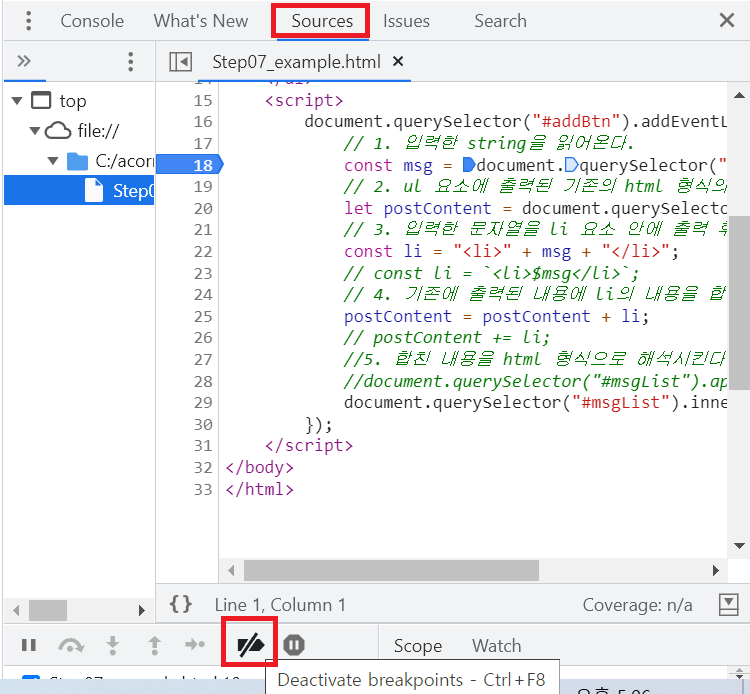Image resolution: width=750 pixels, height=694 pixels.
Task: Open the Watch pane tab
Action: [496, 646]
